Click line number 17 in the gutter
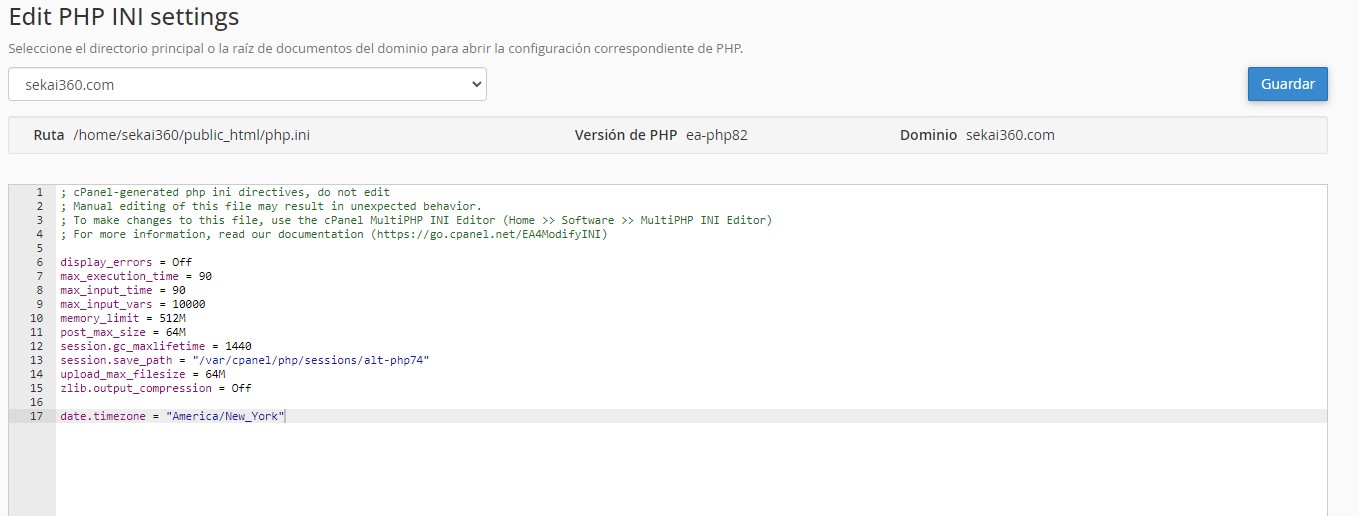This screenshot has height=516, width=1359. tap(37, 416)
